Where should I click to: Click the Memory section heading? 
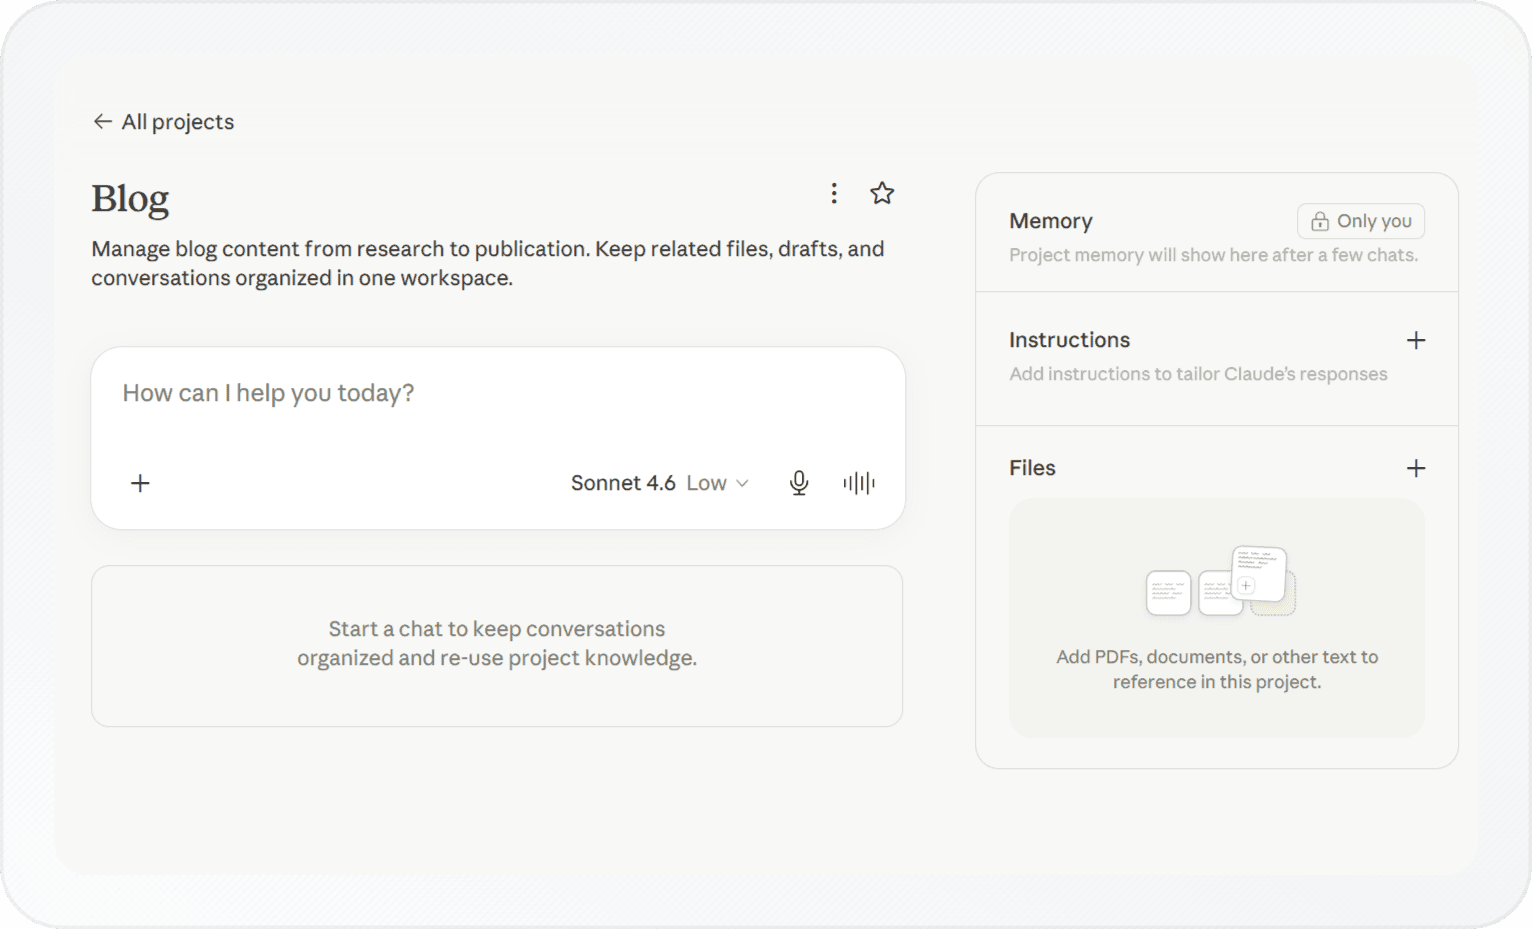tap(1051, 221)
